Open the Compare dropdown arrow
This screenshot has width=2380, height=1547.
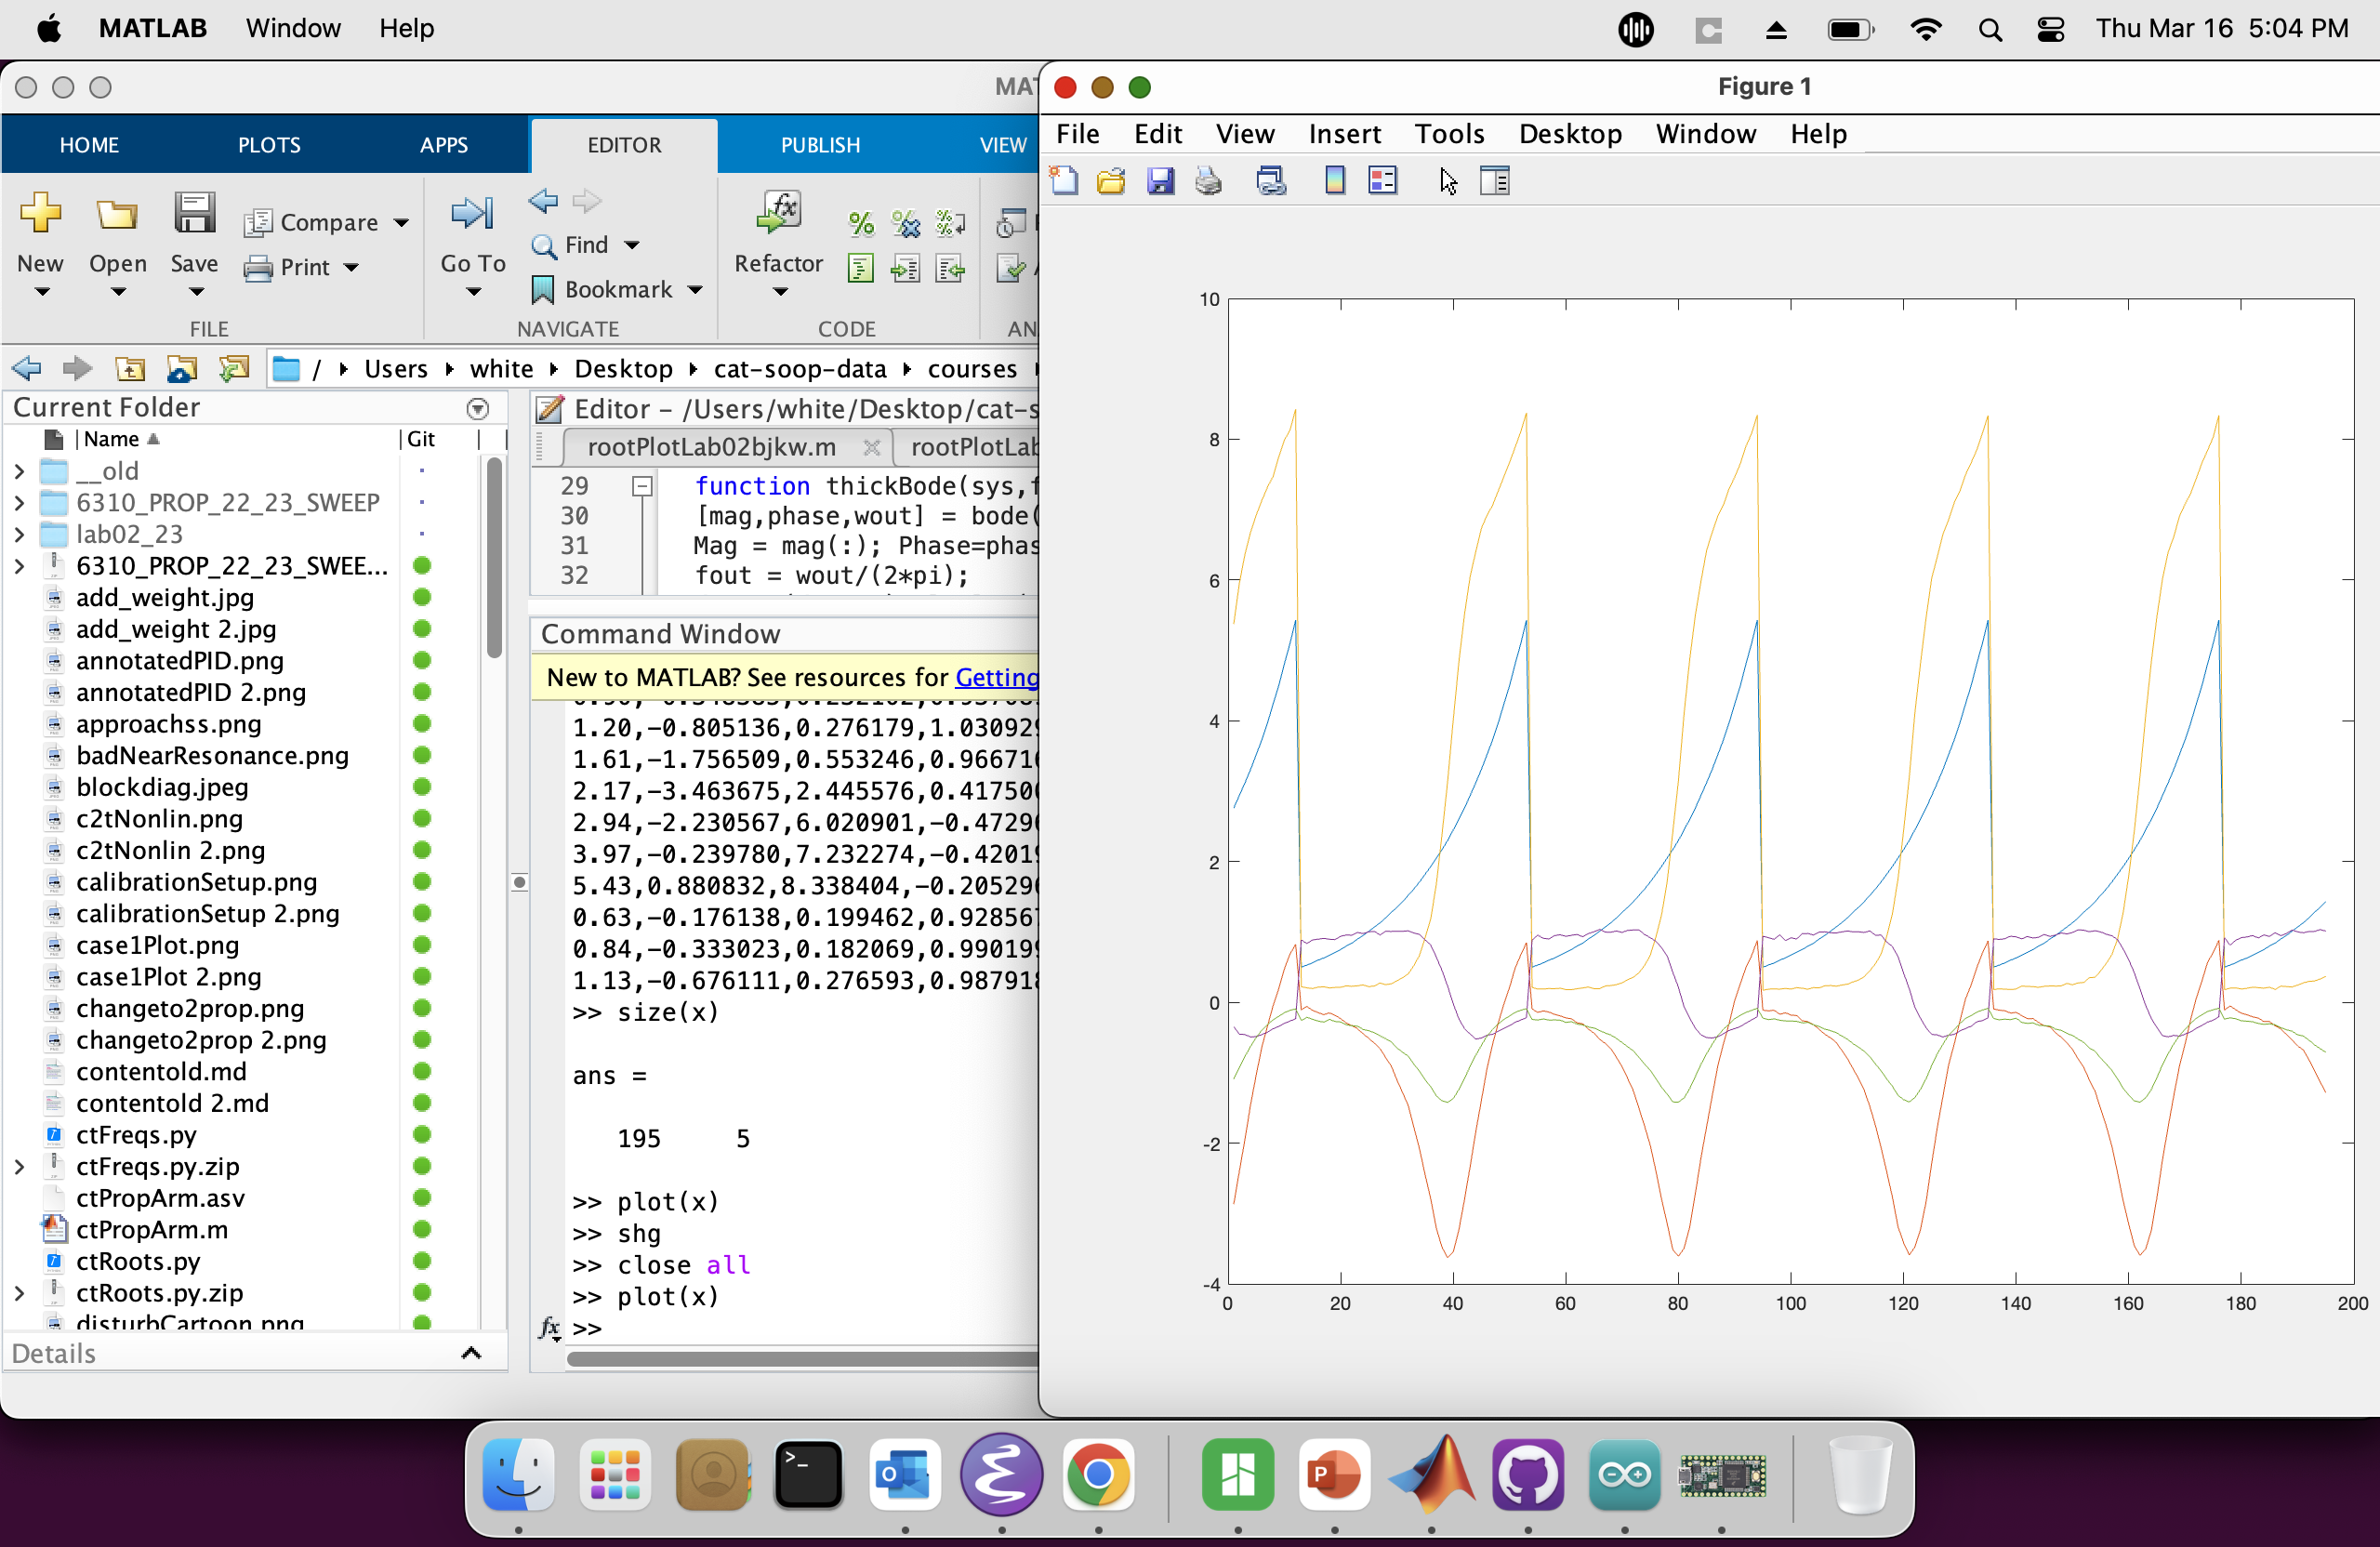402,223
